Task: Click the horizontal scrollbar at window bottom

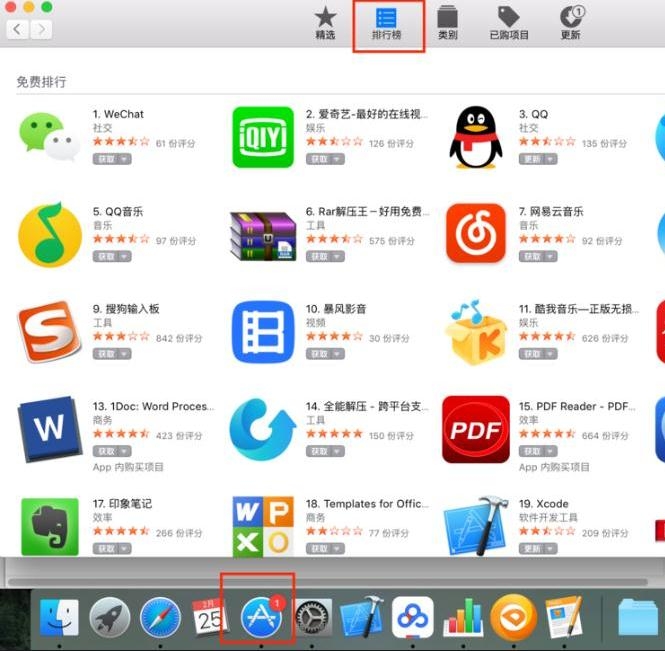Action: click(x=327, y=582)
